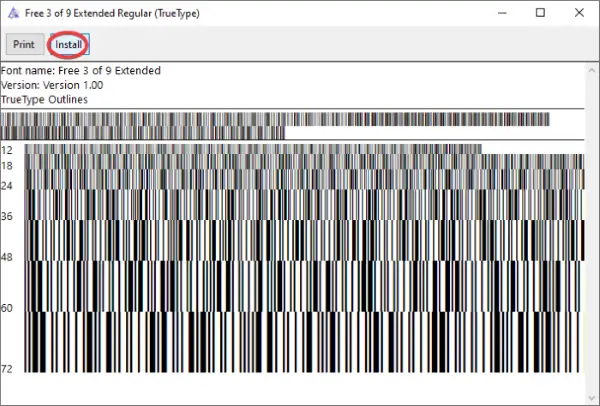Click the 18 point size label
The image size is (600, 406).
7,166
